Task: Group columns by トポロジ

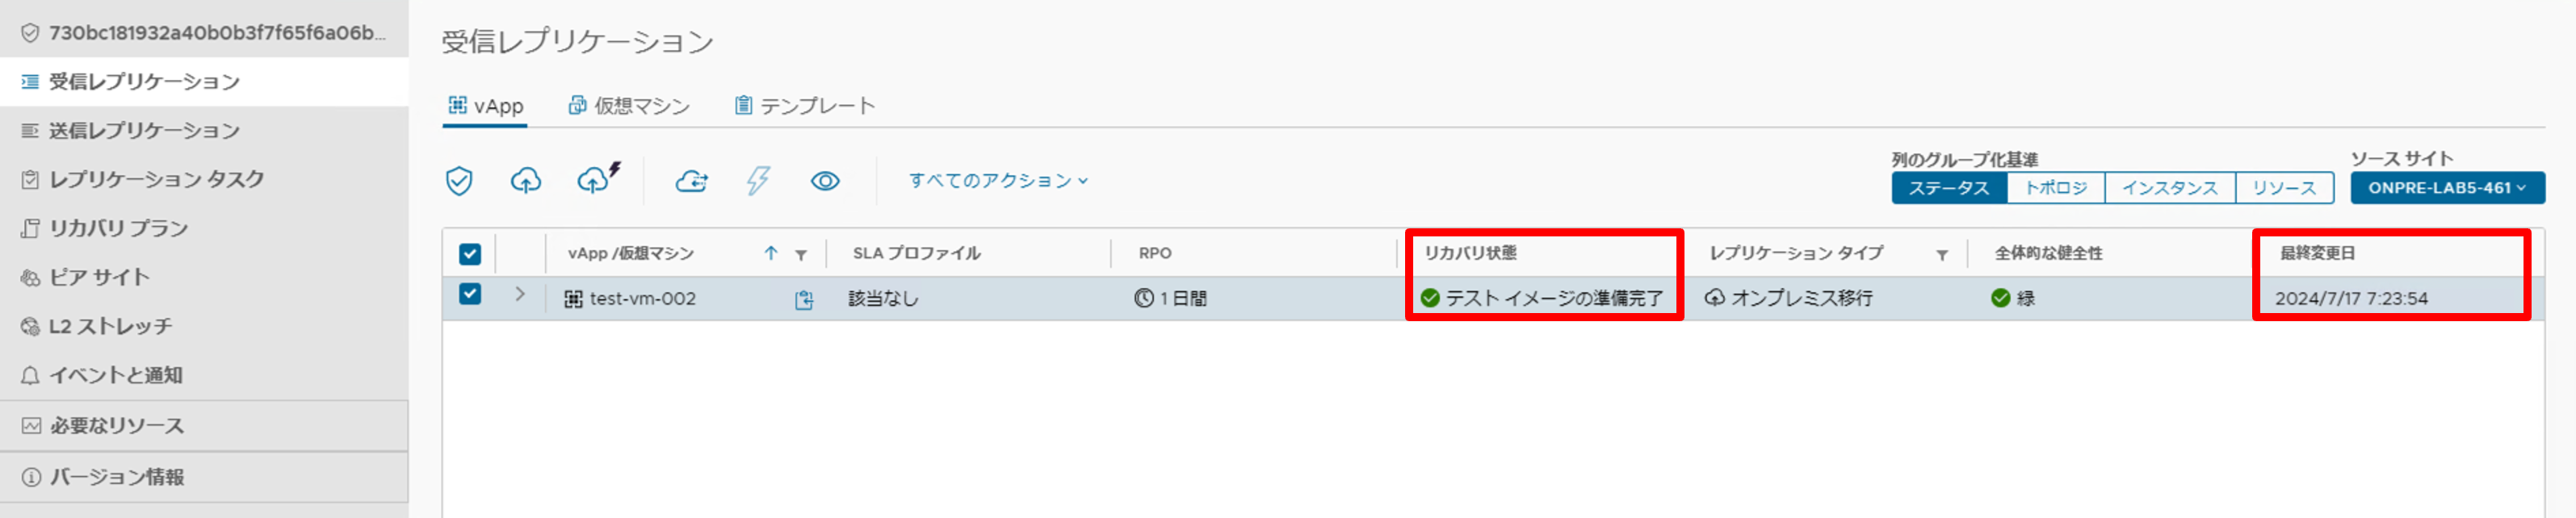Action: point(2055,188)
